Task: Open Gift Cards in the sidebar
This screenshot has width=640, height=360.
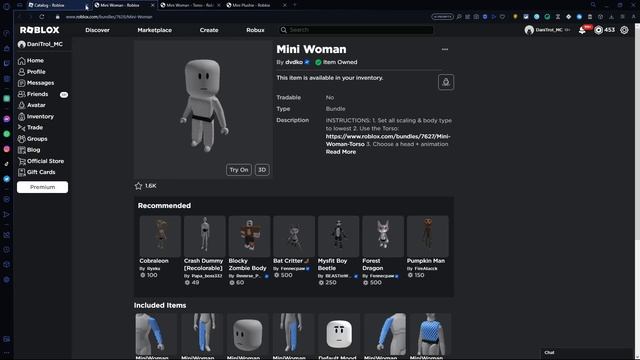Action: point(36,172)
